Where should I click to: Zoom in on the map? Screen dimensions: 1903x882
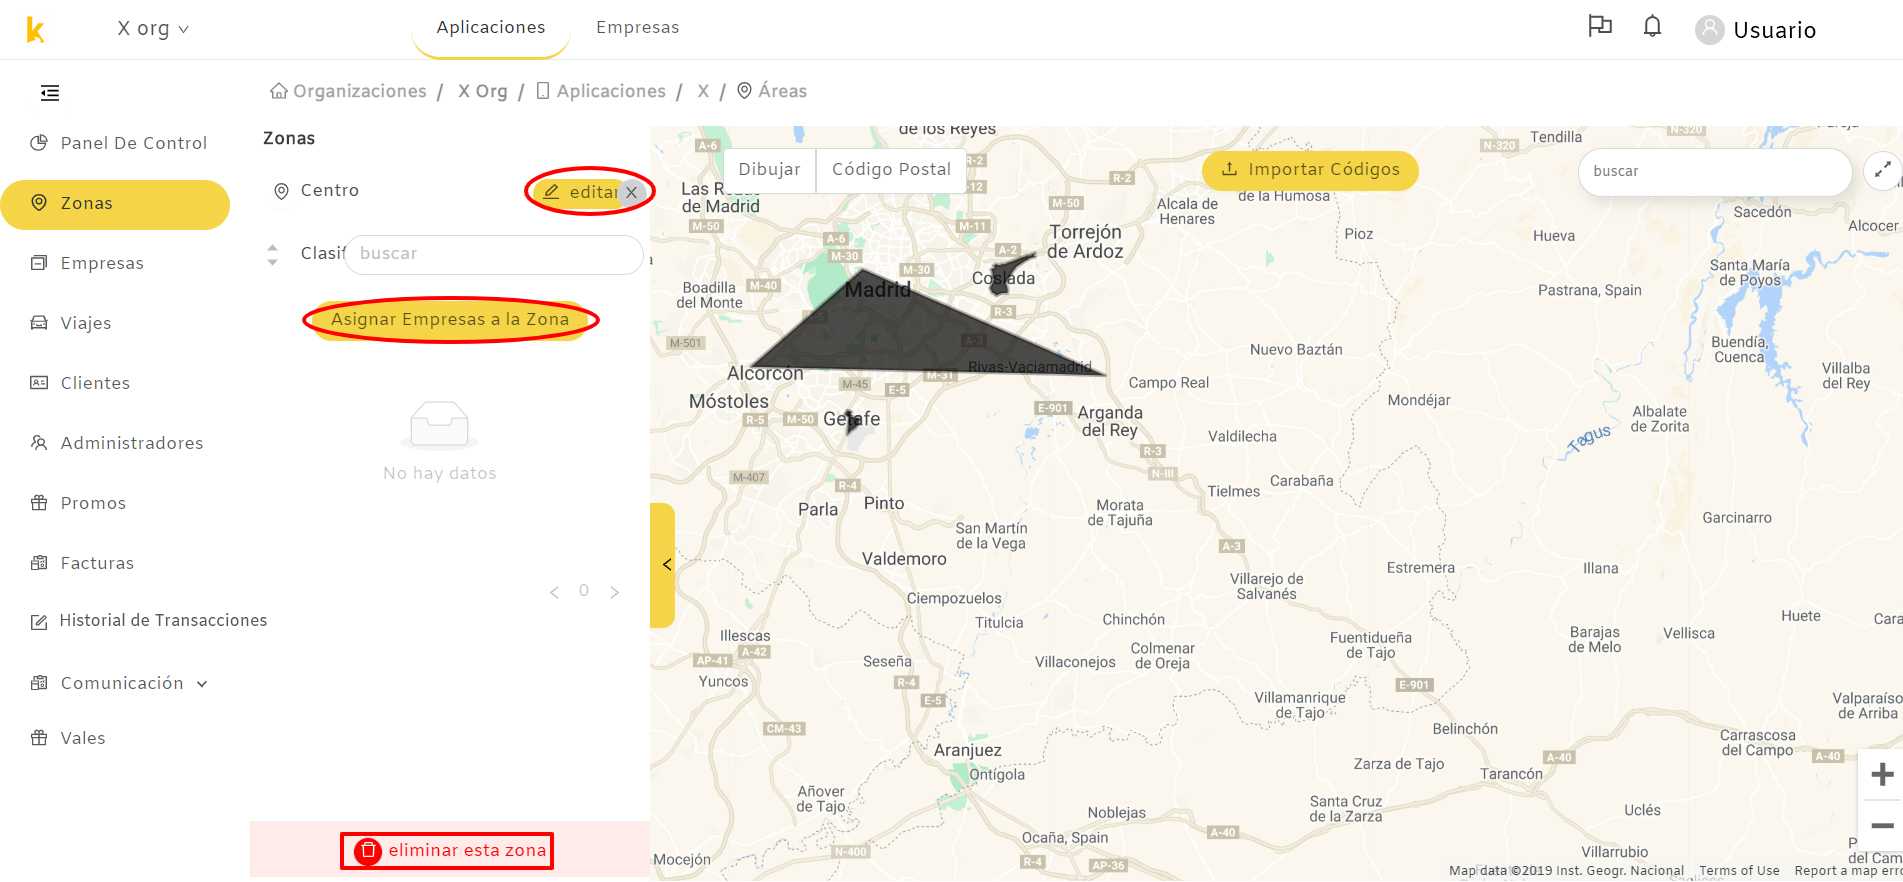[x=1882, y=774]
